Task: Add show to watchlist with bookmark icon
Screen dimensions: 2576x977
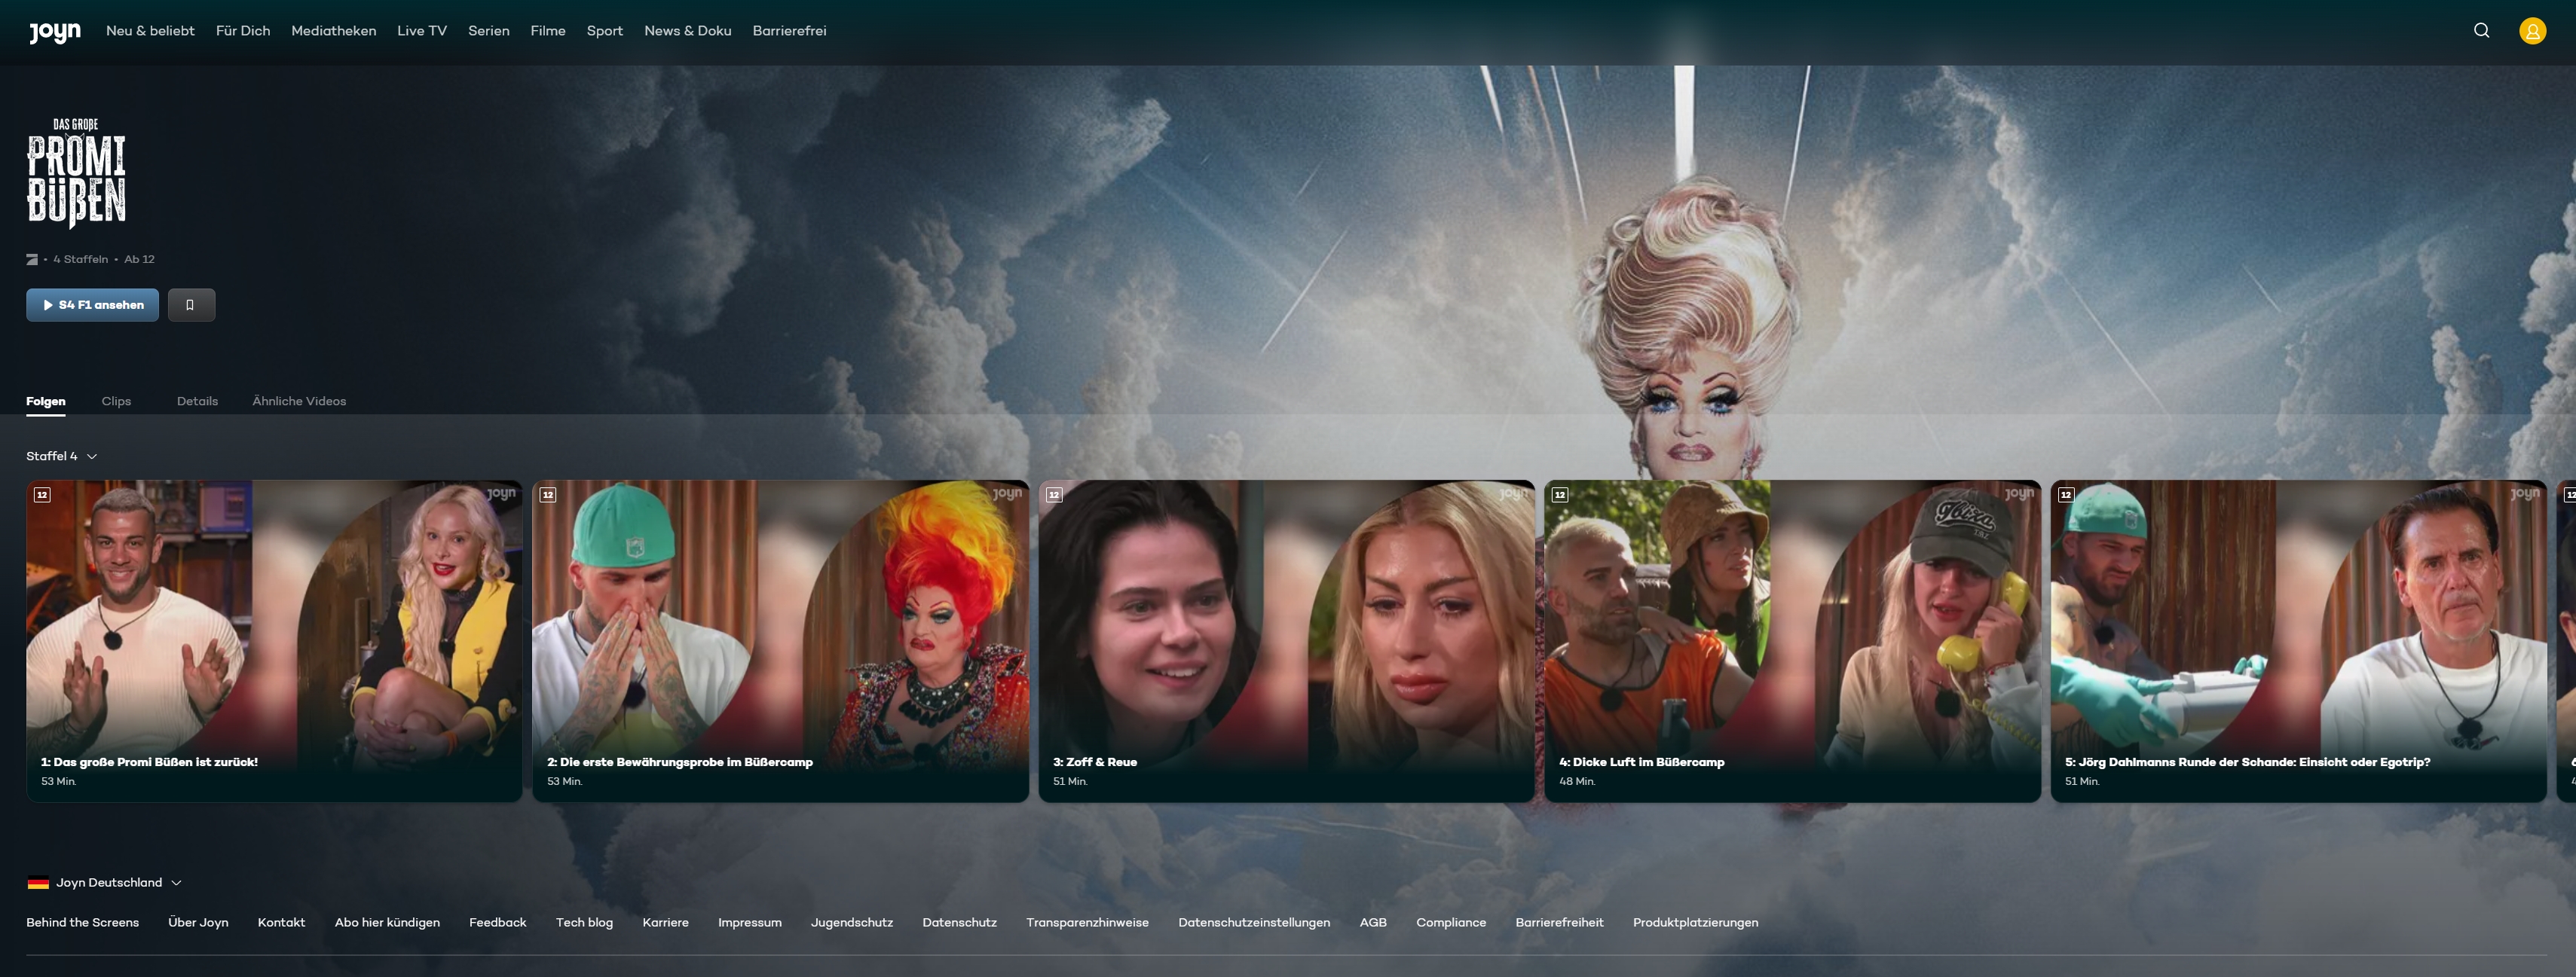Action: [x=191, y=305]
